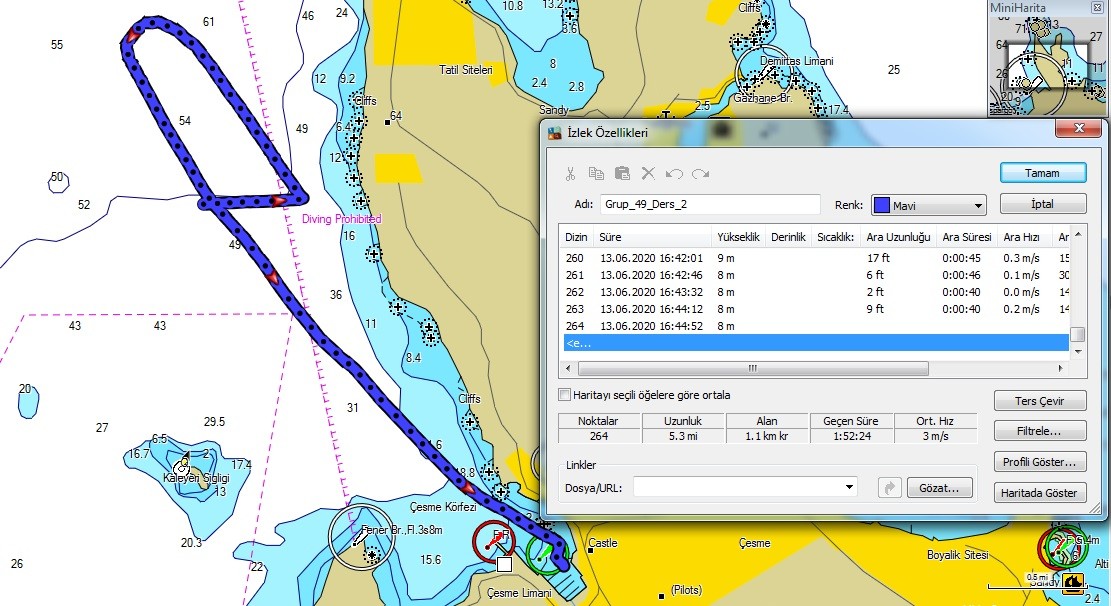Click the Uzunluk value '5.3 mi'
This screenshot has width=1111, height=606.
(x=683, y=436)
